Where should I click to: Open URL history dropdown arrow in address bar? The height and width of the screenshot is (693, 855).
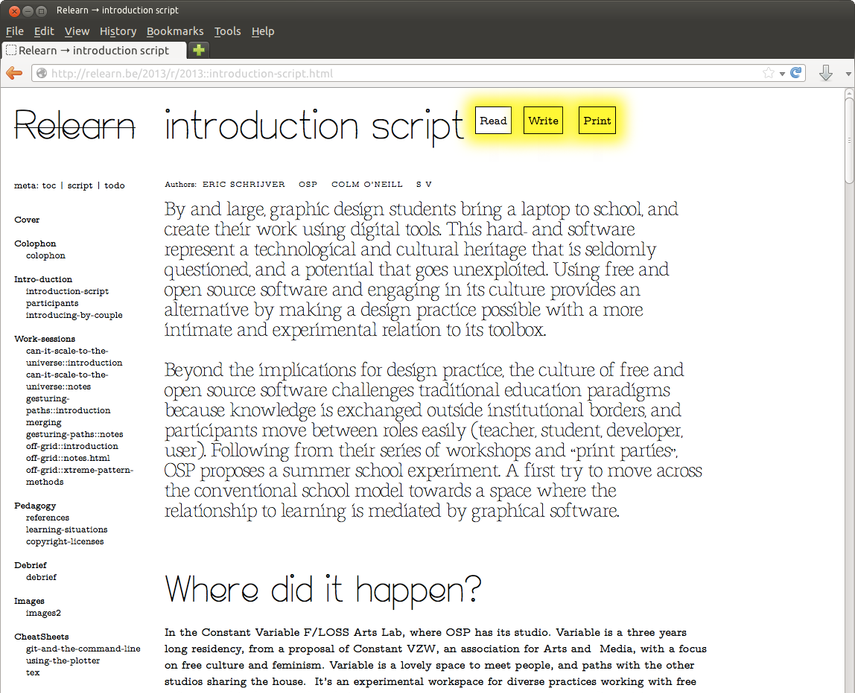point(781,73)
